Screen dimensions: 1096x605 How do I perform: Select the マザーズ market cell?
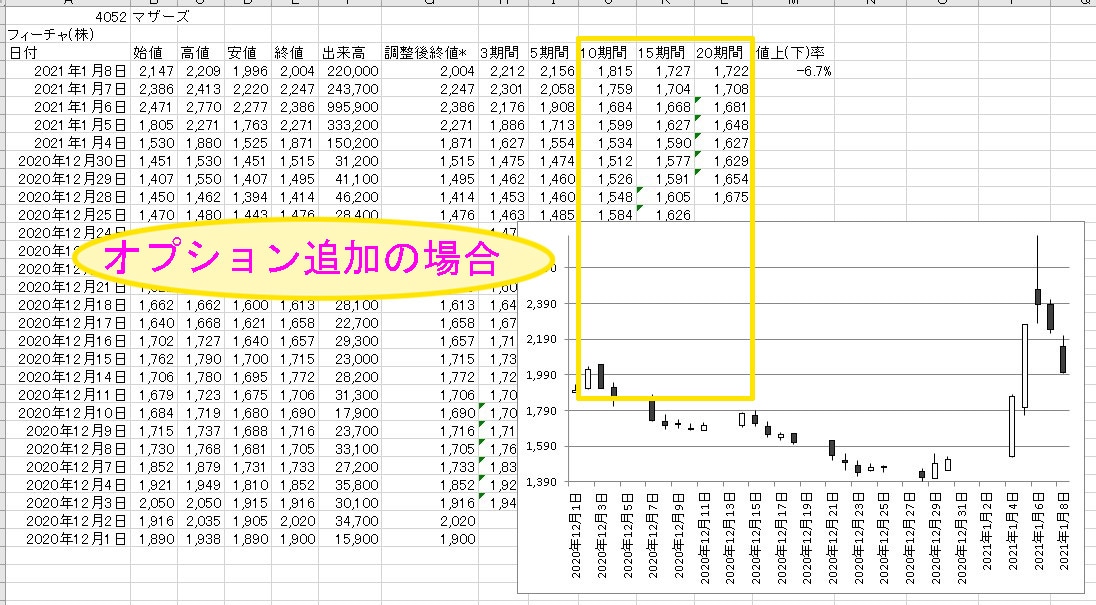point(154,17)
